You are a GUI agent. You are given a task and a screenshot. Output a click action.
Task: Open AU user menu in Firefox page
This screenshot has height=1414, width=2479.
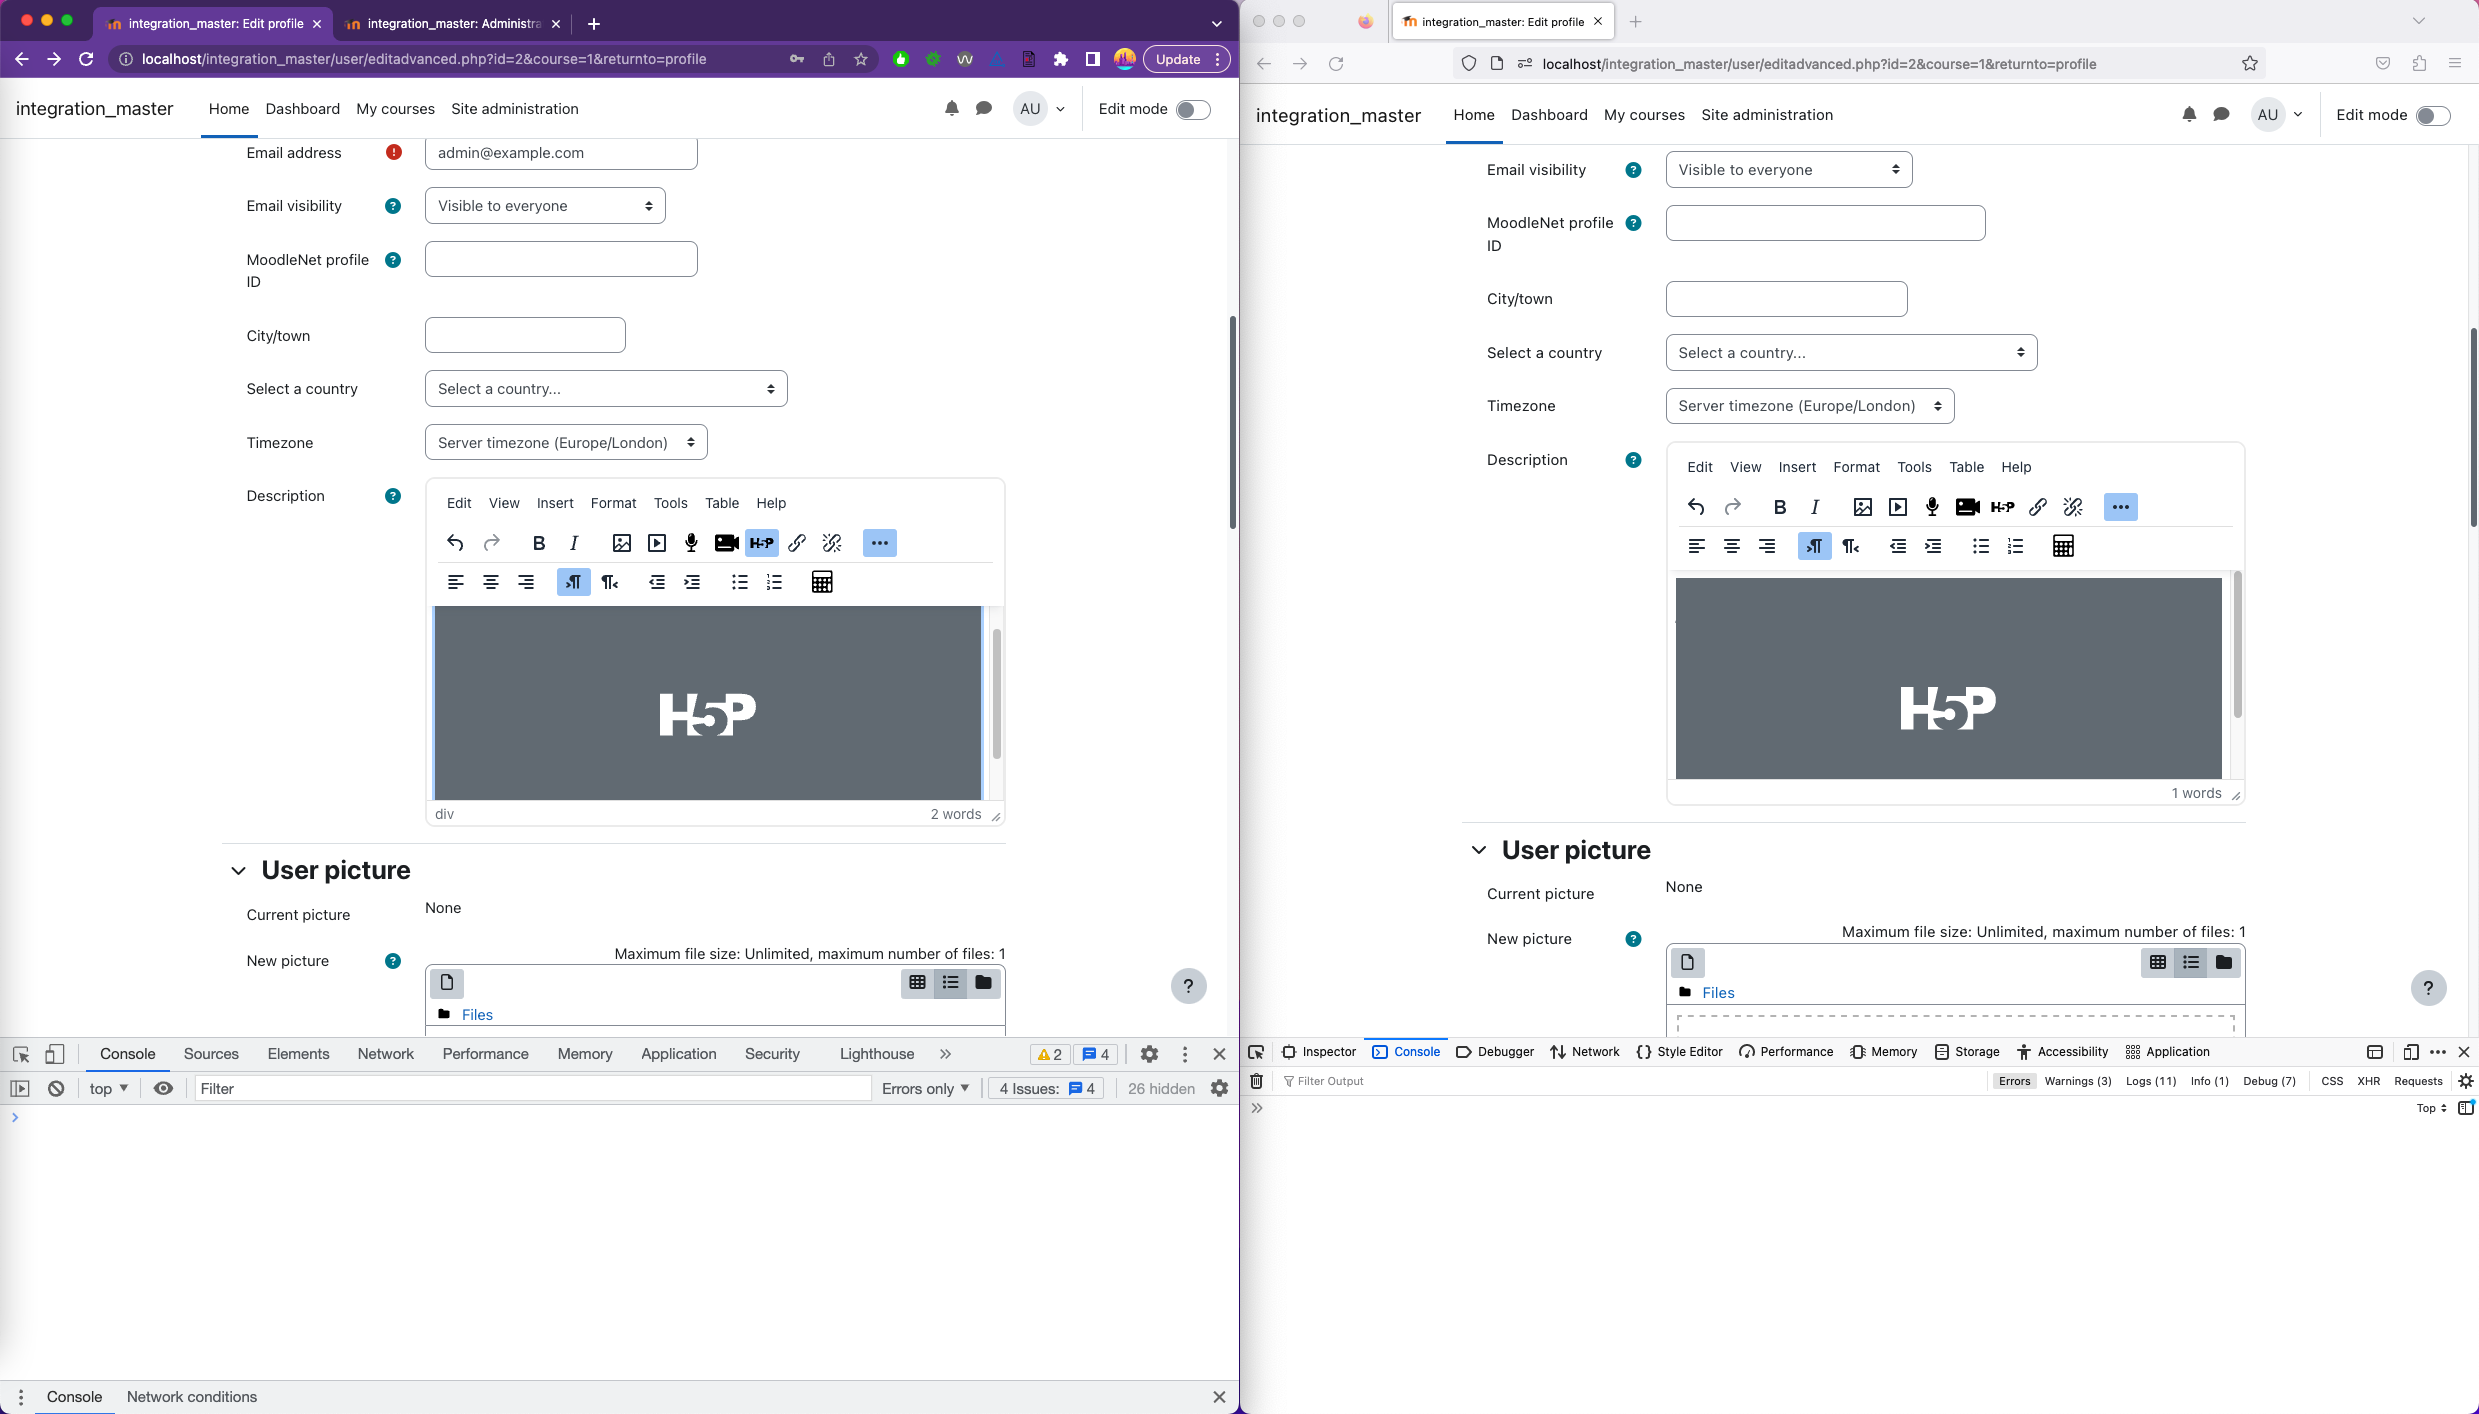pyautogui.click(x=2277, y=115)
